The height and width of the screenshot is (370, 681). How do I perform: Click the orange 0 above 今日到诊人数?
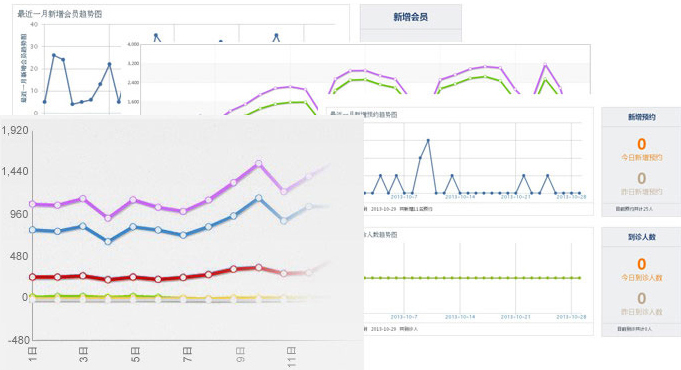641,264
